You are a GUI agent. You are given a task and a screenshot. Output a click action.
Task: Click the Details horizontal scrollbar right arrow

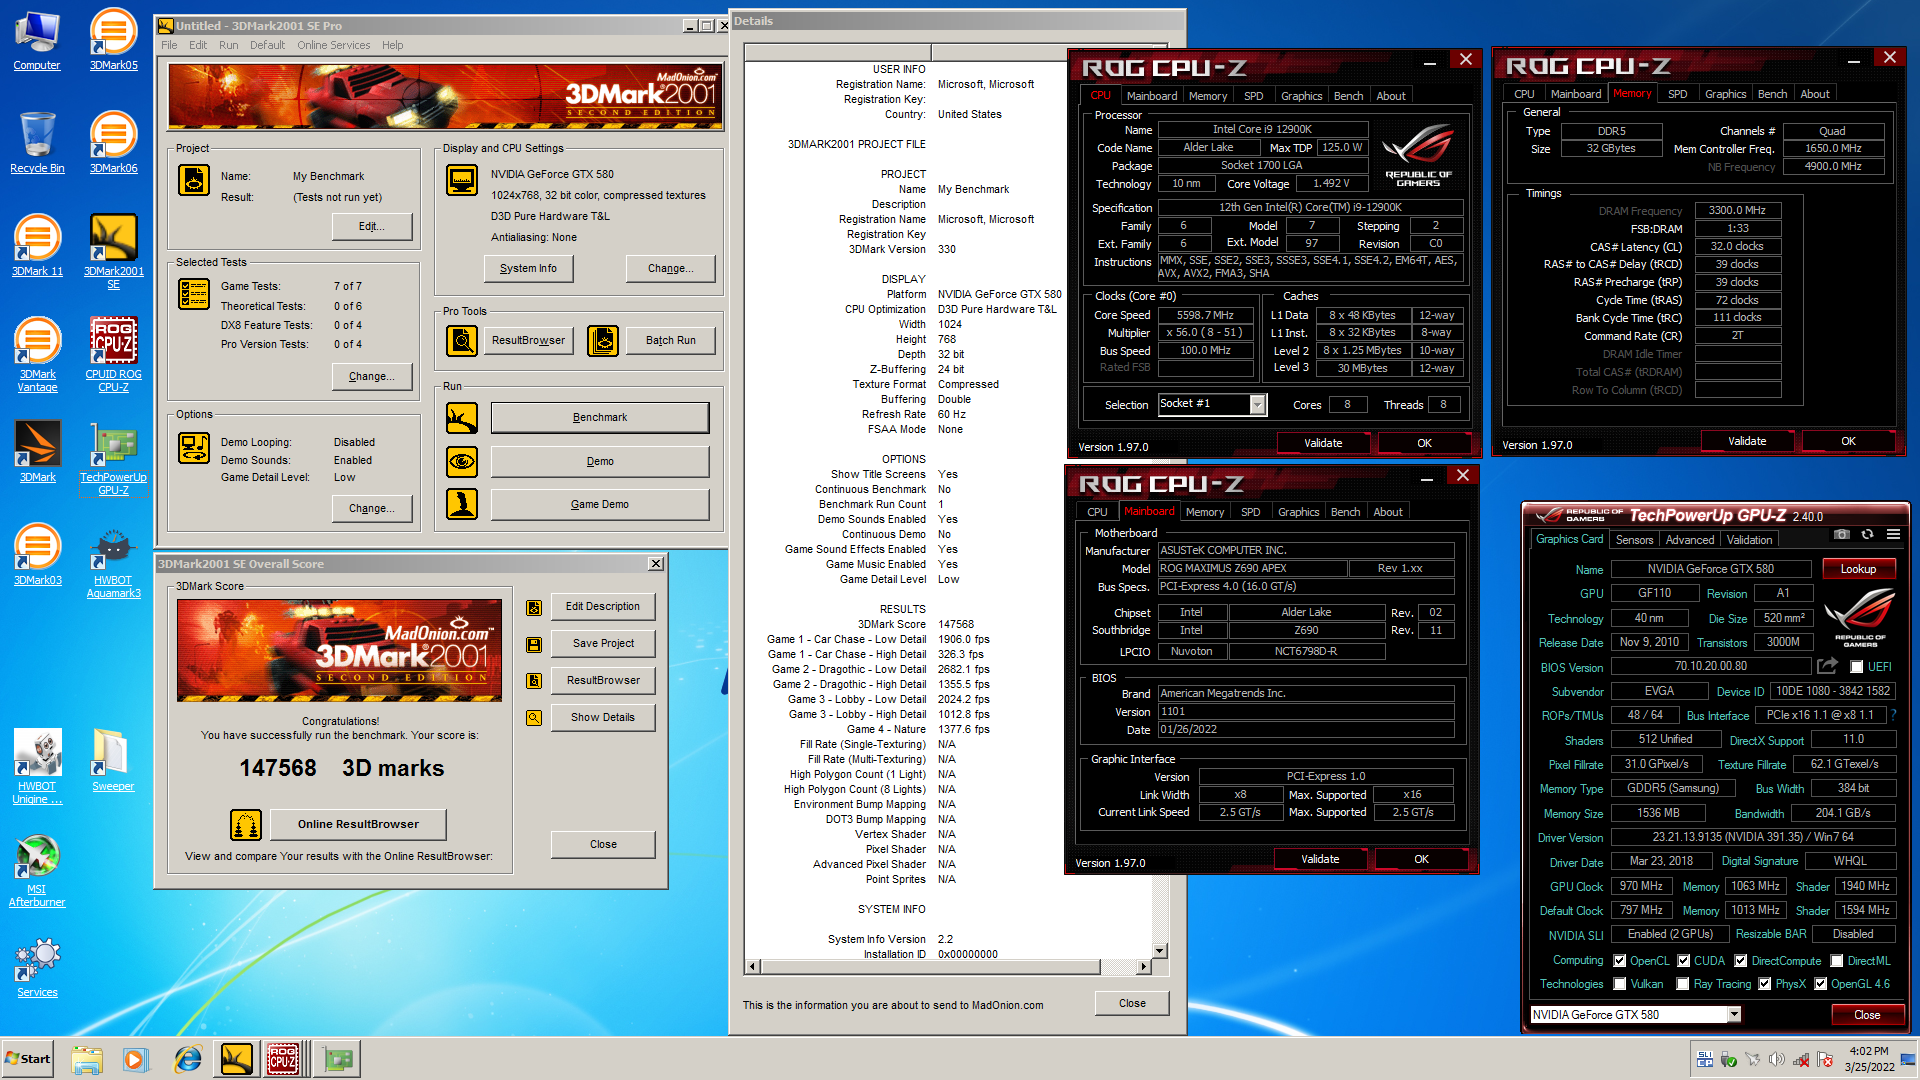pos(1143,966)
